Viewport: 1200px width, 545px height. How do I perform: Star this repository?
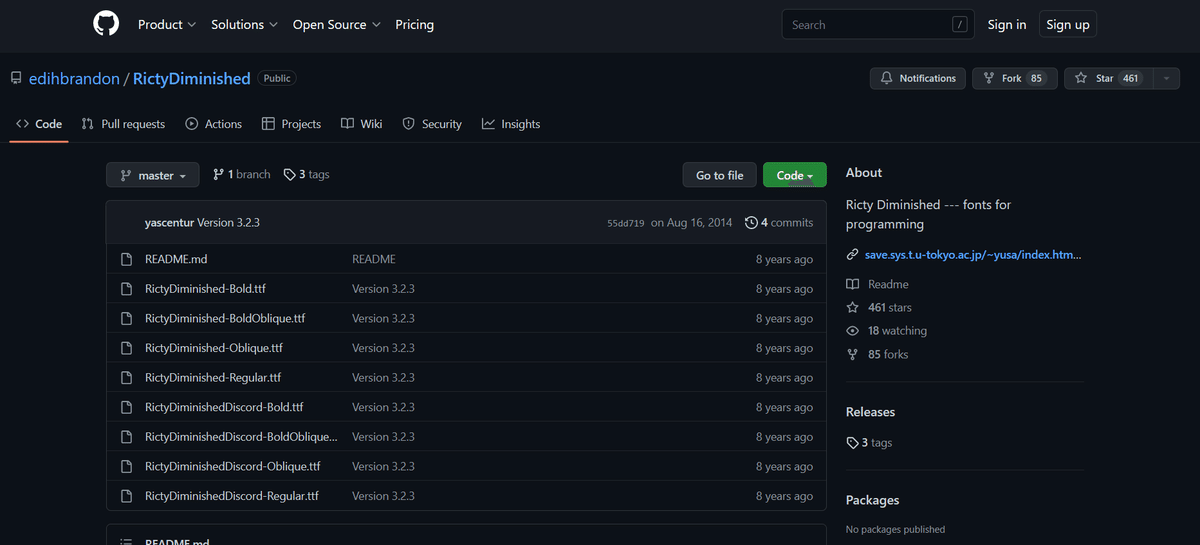click(1107, 78)
